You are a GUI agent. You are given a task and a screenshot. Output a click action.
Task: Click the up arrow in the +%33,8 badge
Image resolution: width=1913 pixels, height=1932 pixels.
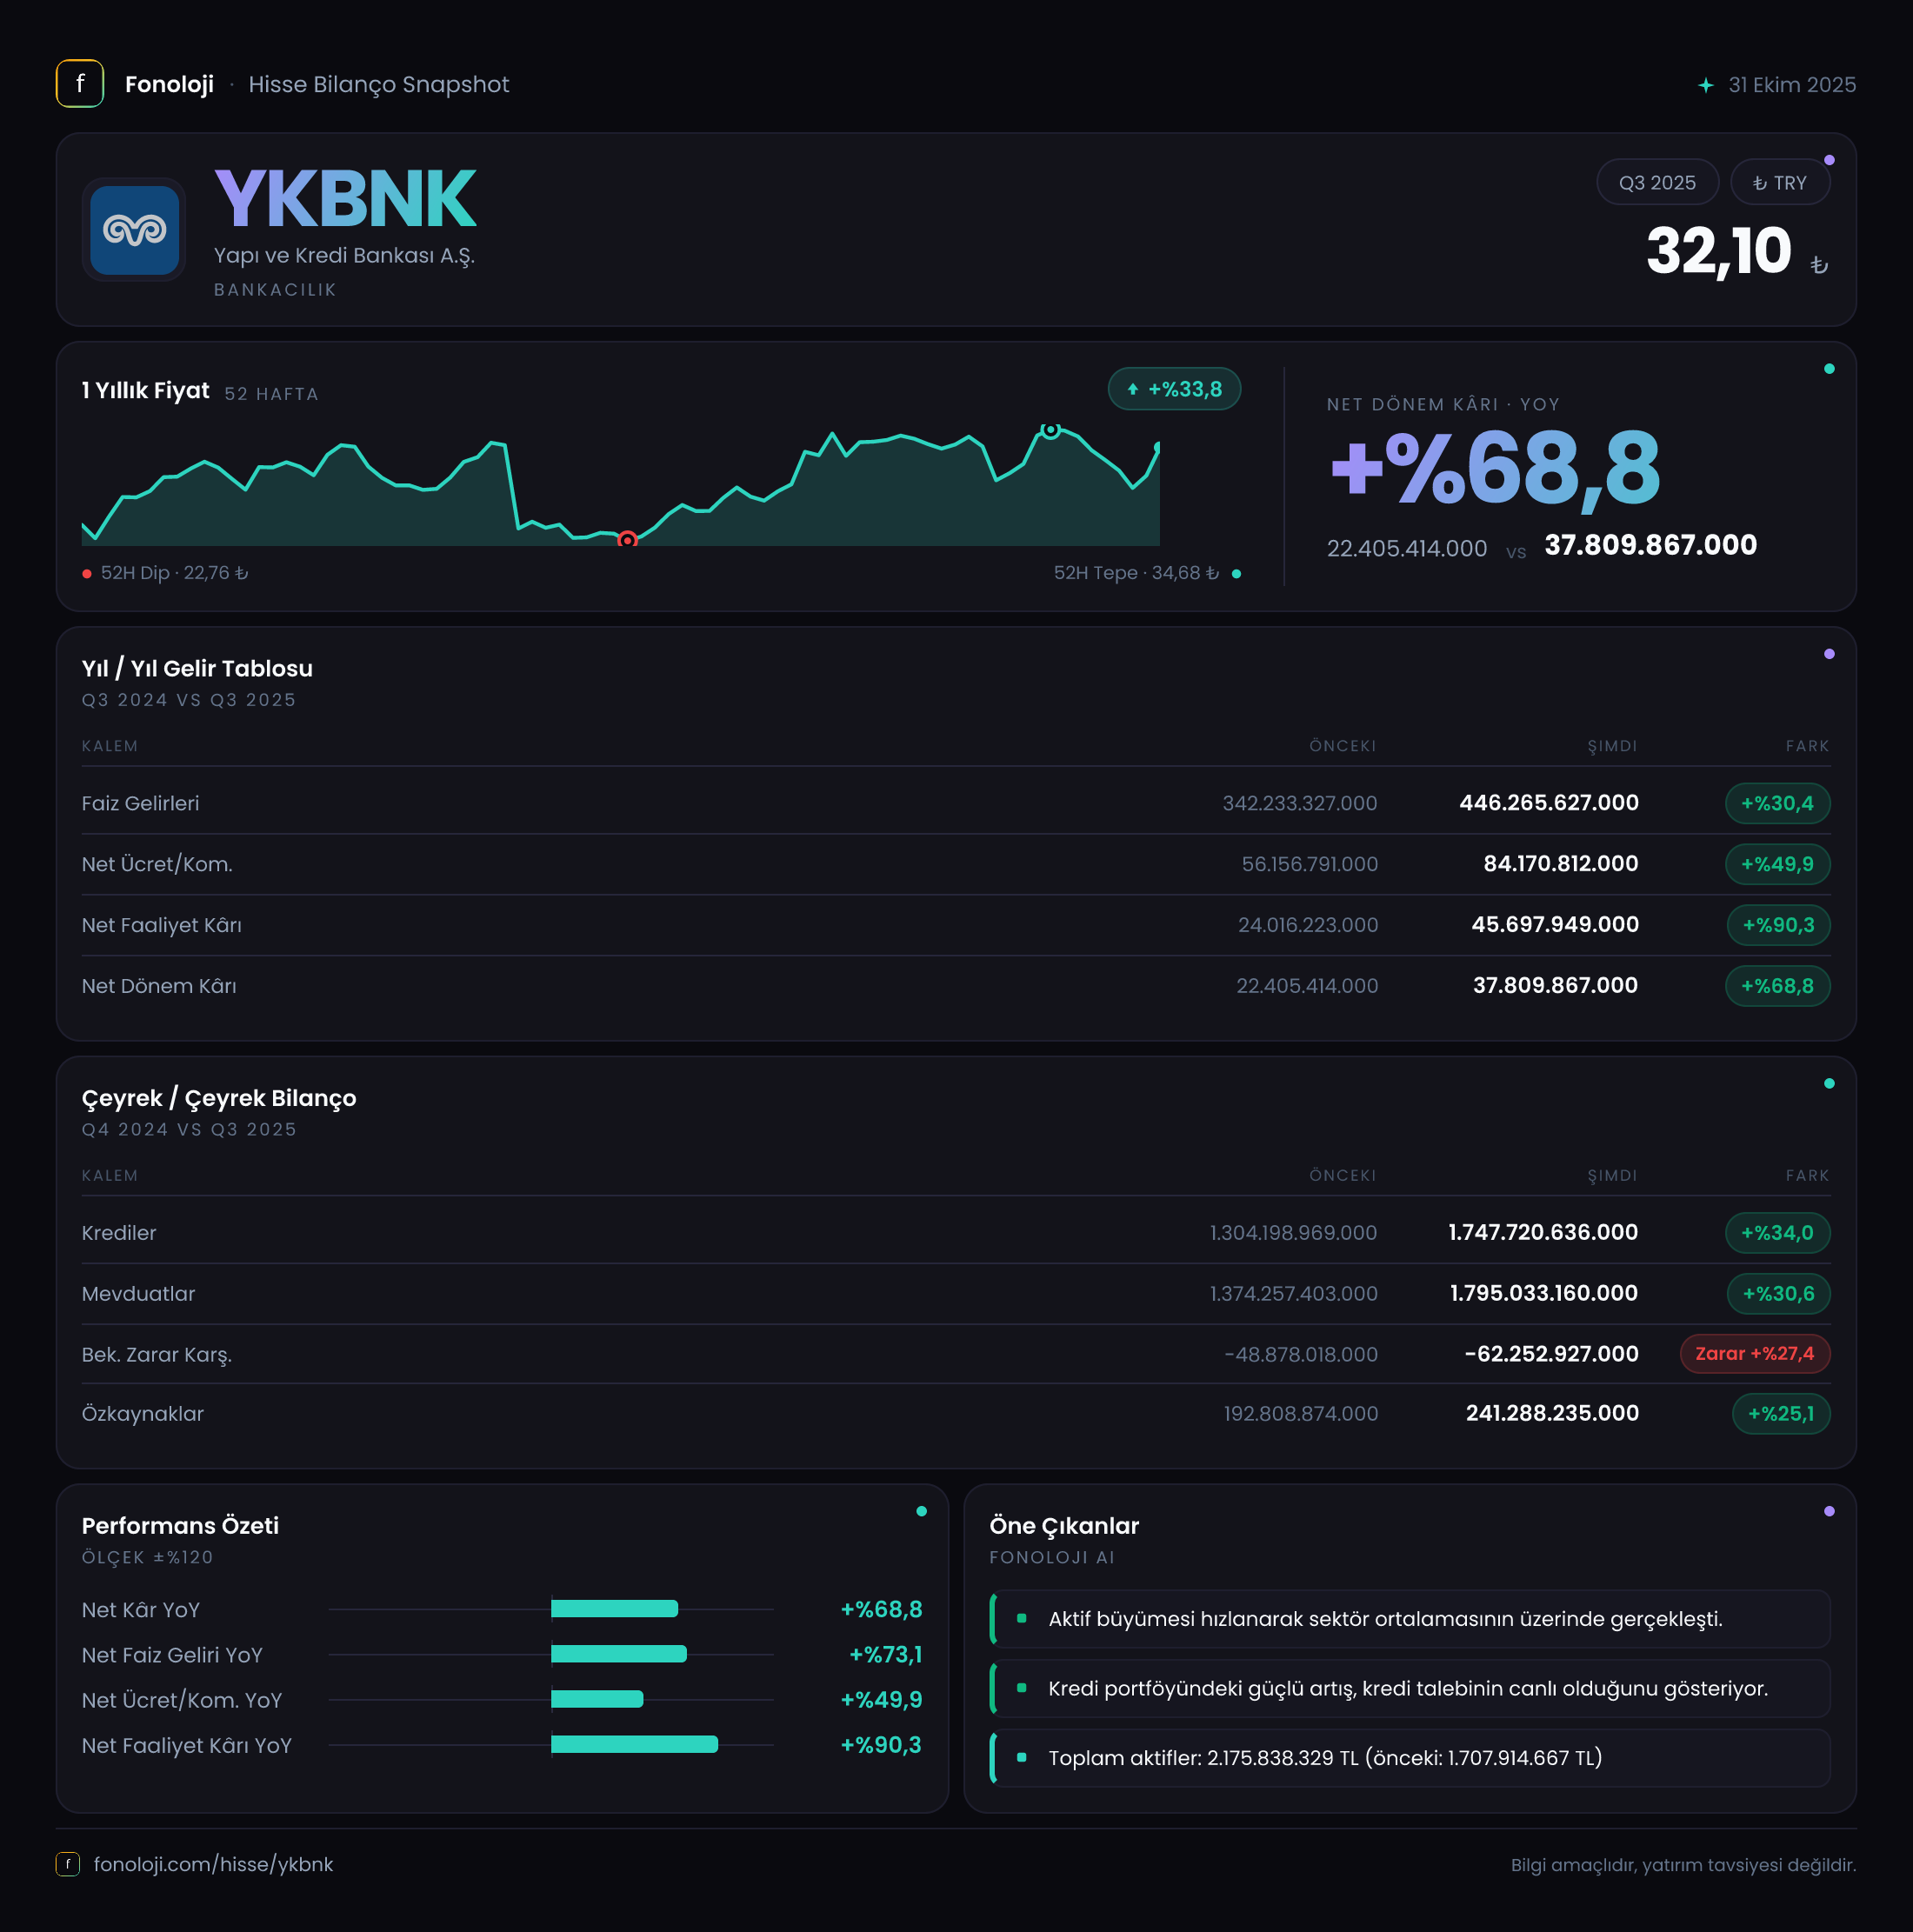point(1133,389)
